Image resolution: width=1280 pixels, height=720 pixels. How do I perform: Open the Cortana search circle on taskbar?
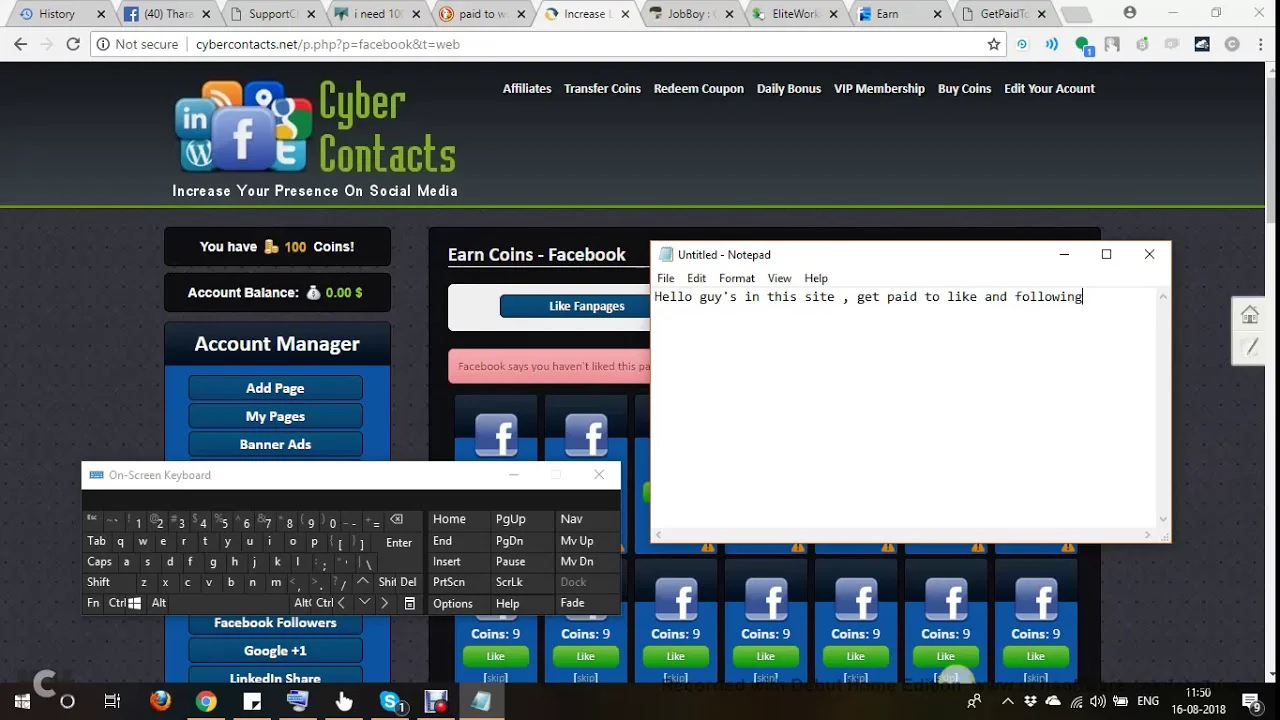[67, 701]
